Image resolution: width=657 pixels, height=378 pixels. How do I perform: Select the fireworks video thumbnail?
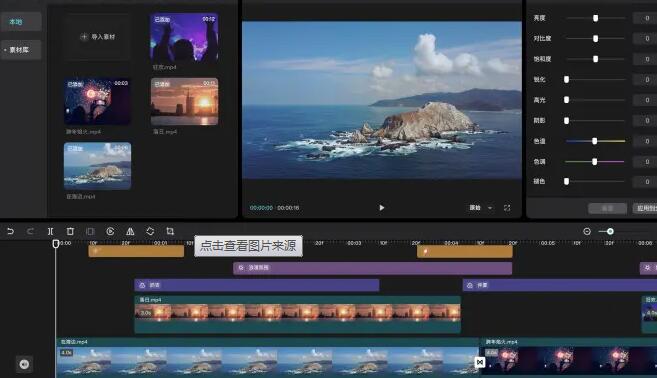point(97,101)
